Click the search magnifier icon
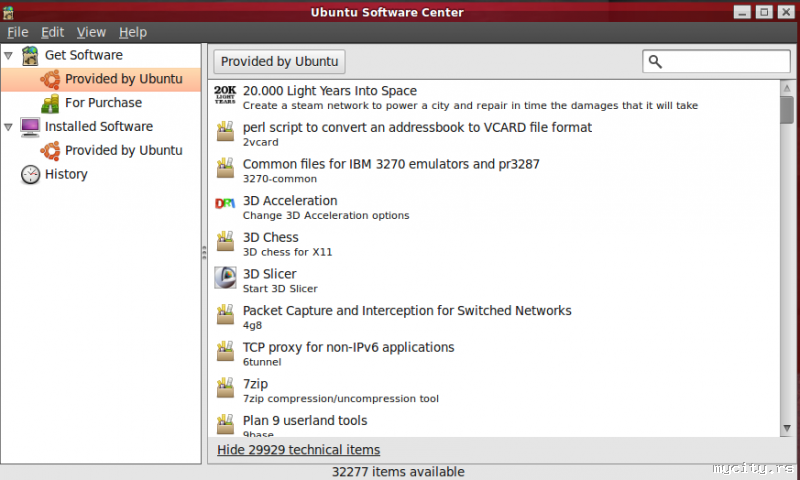 click(656, 62)
